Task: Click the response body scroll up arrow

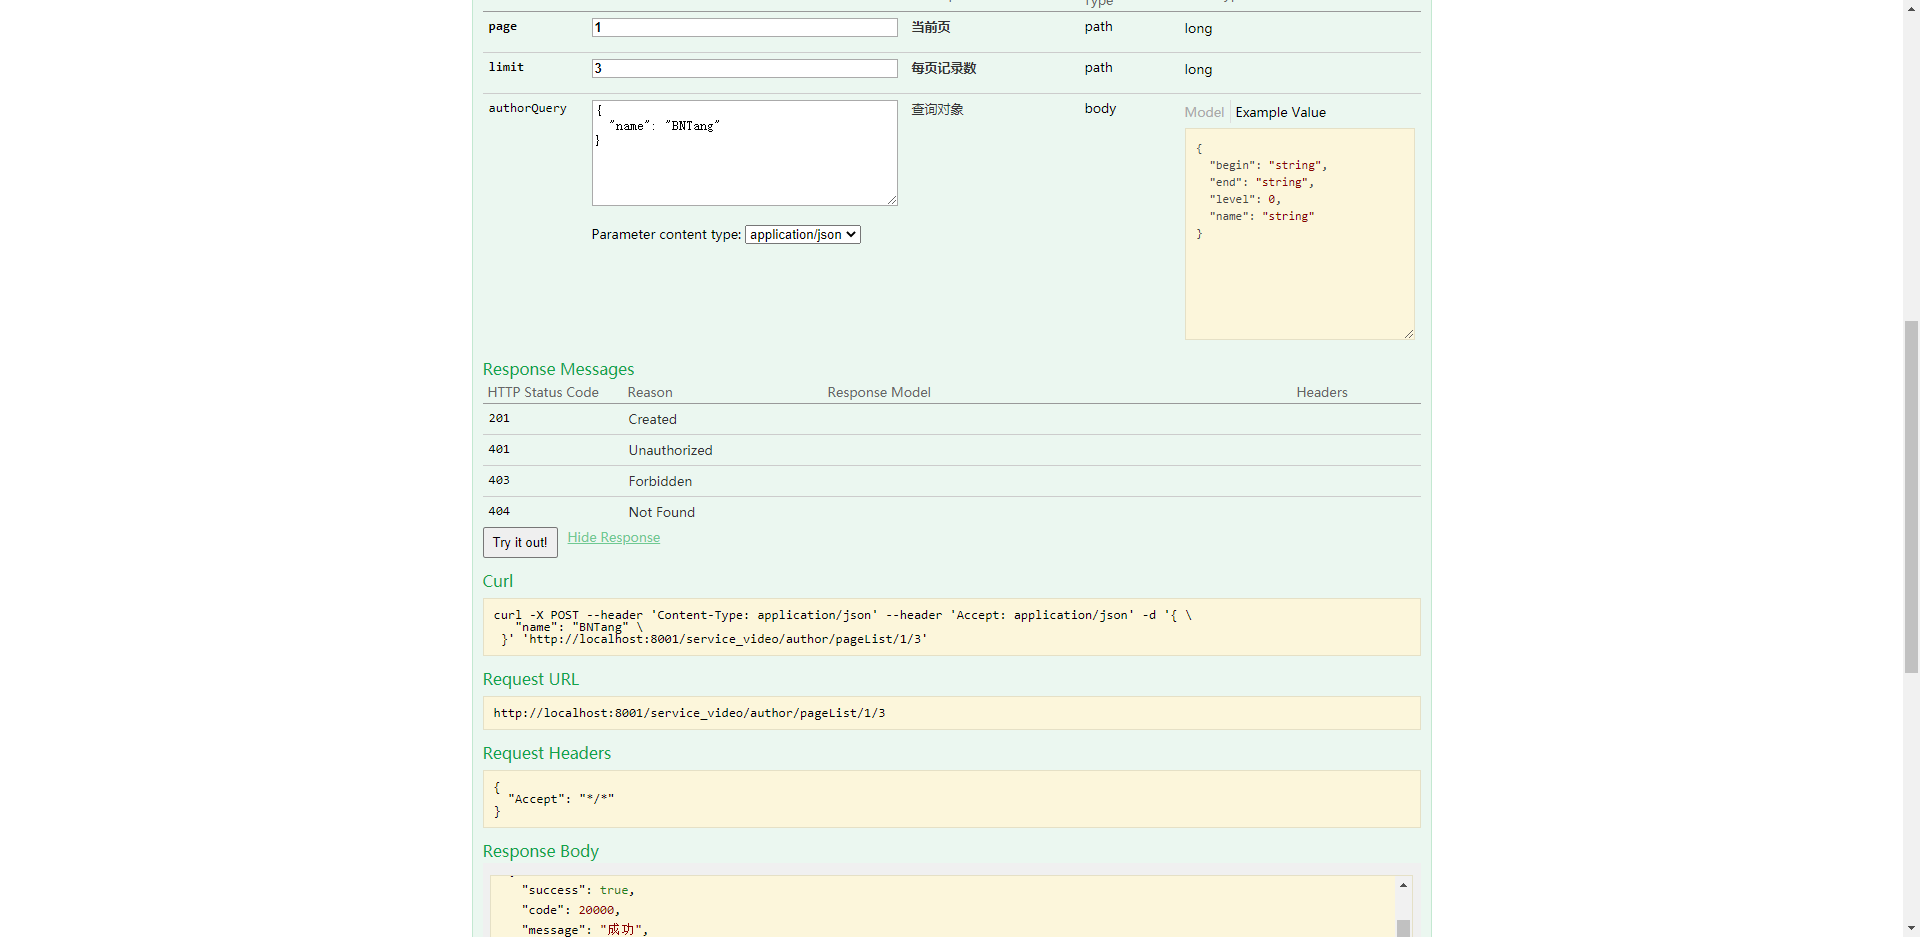Action: click(x=1403, y=885)
